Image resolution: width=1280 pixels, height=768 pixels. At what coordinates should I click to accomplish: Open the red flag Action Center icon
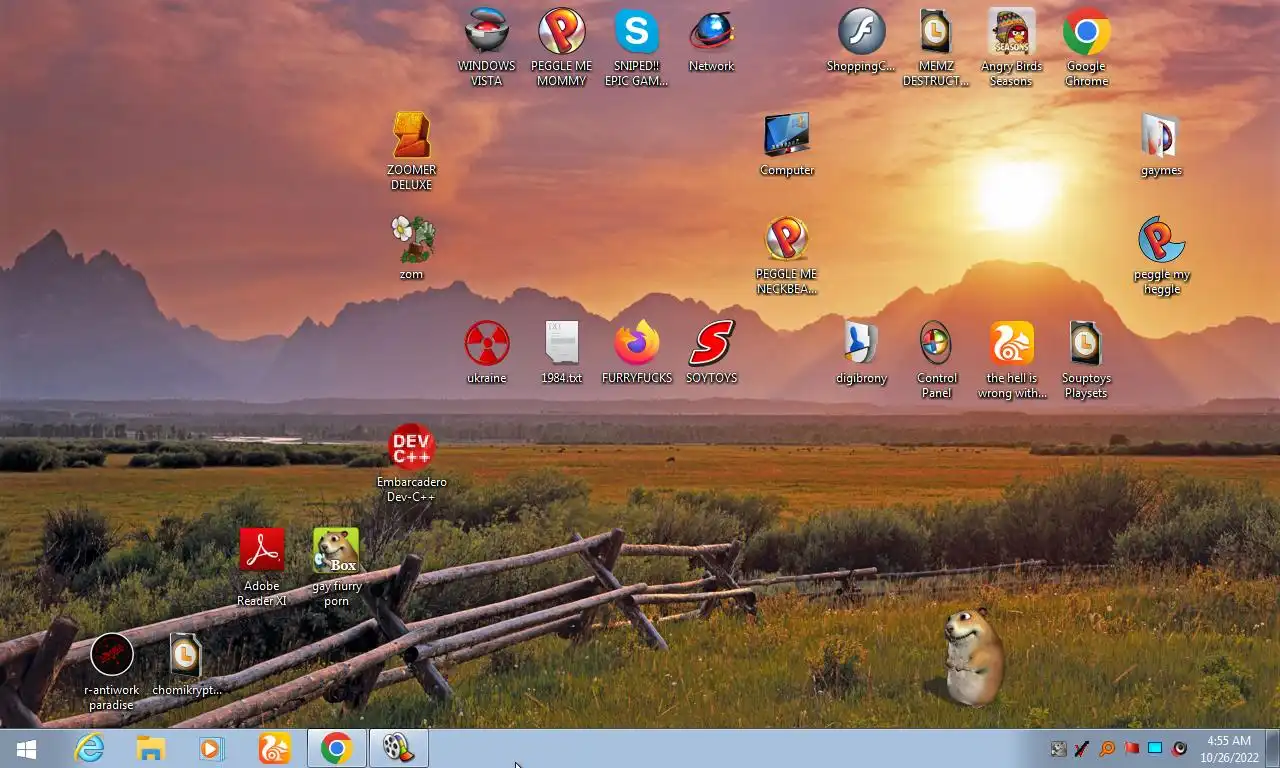pos(1131,748)
